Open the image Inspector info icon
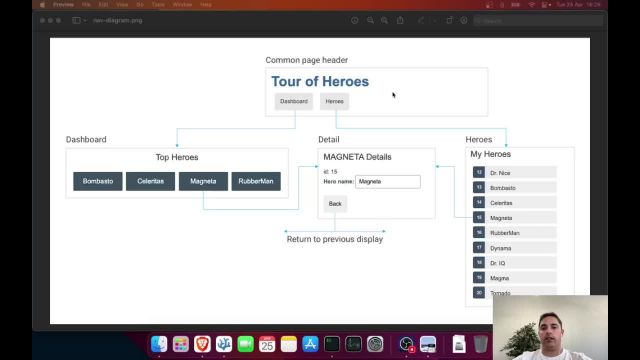This screenshot has width=640, height=360. (354, 20)
